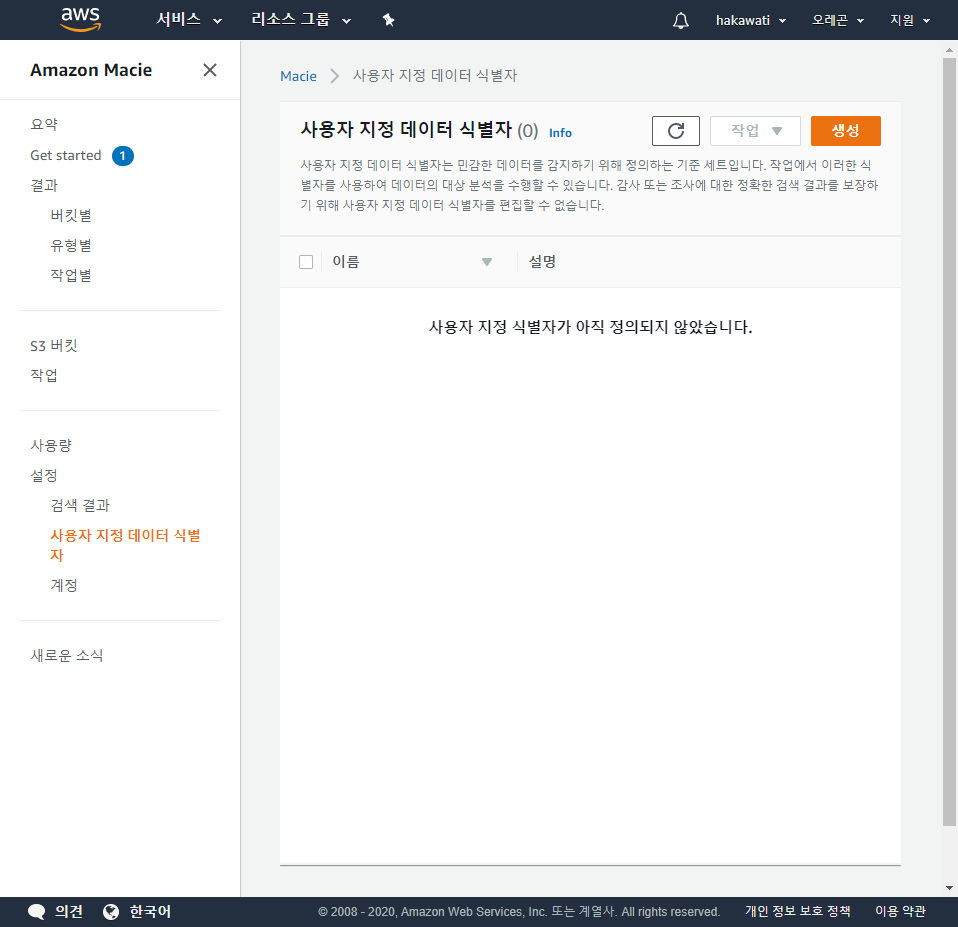Open the Info link beside the title
The image size is (958, 927).
[560, 133]
